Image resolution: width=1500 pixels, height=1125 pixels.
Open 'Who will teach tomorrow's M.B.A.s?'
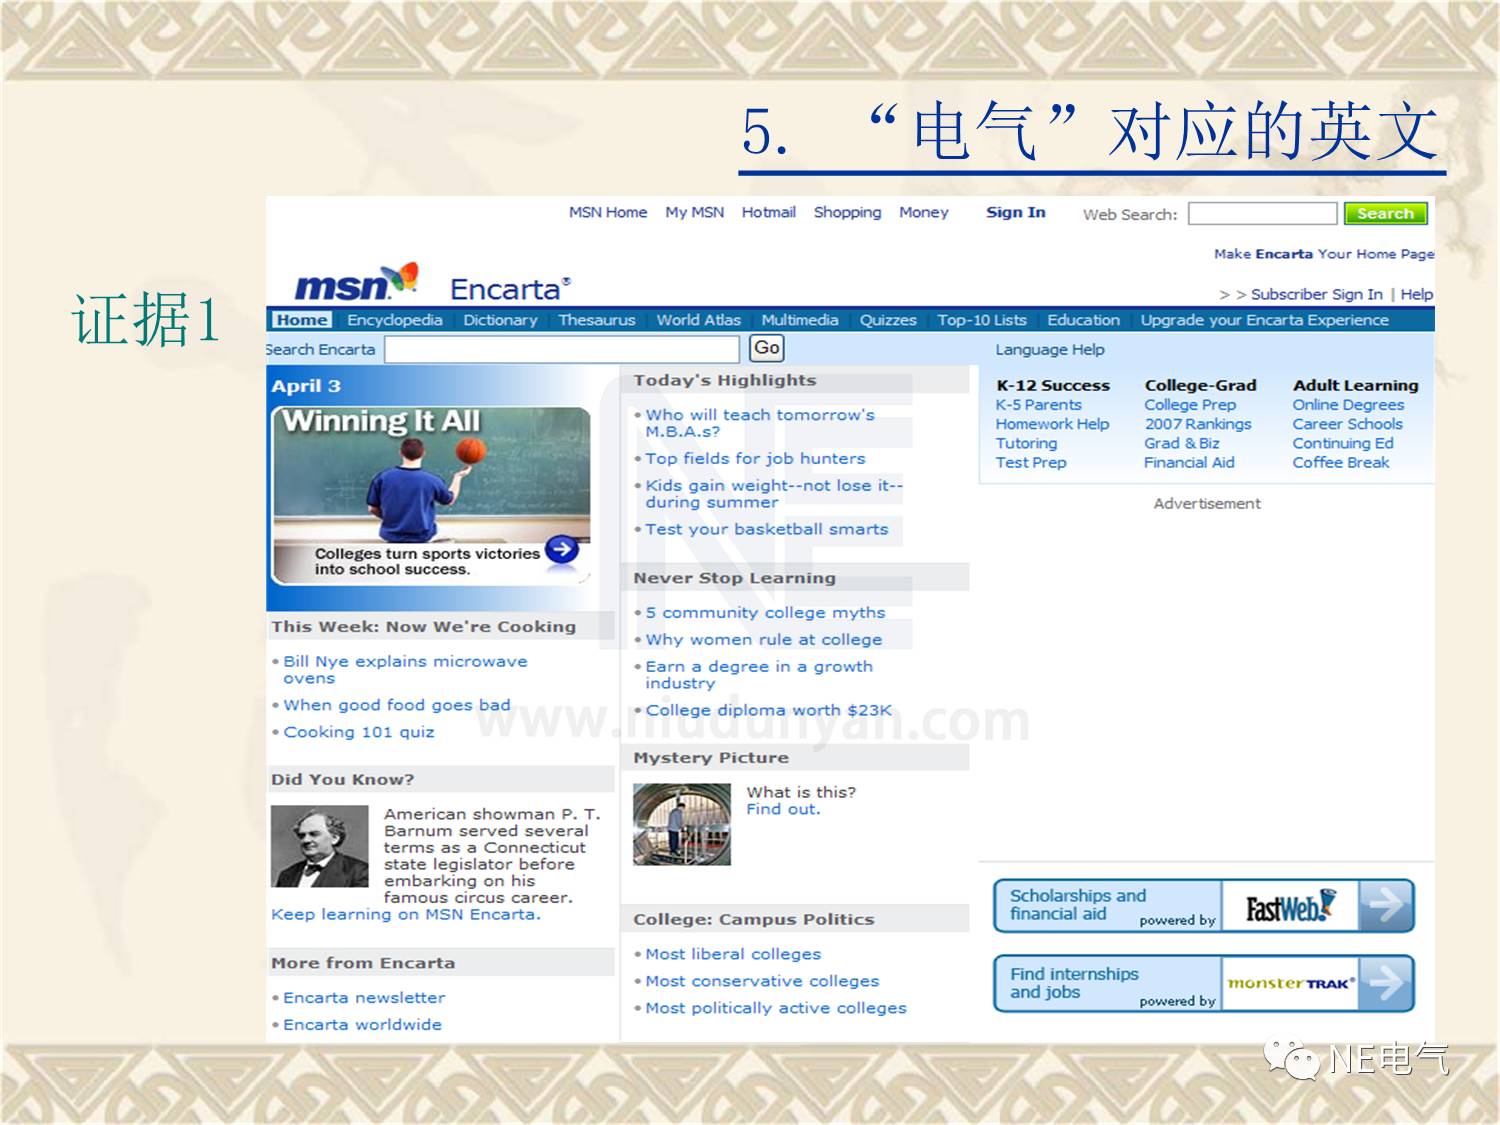click(x=760, y=423)
